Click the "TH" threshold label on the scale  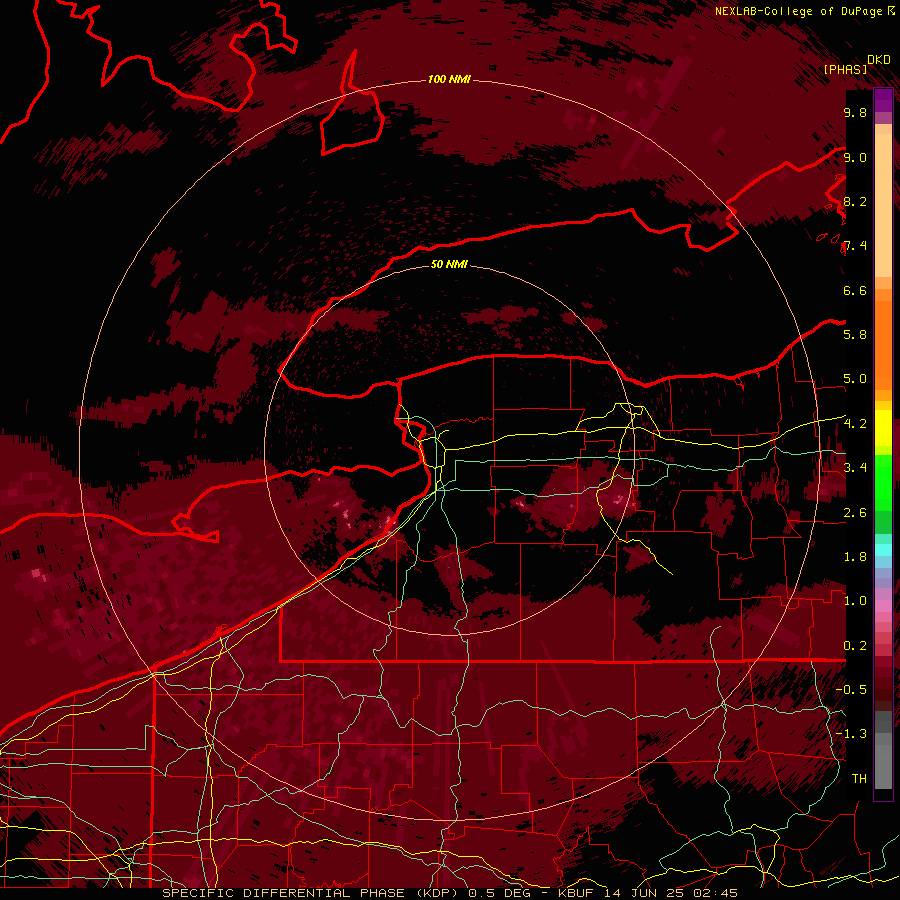pyautogui.click(x=859, y=779)
